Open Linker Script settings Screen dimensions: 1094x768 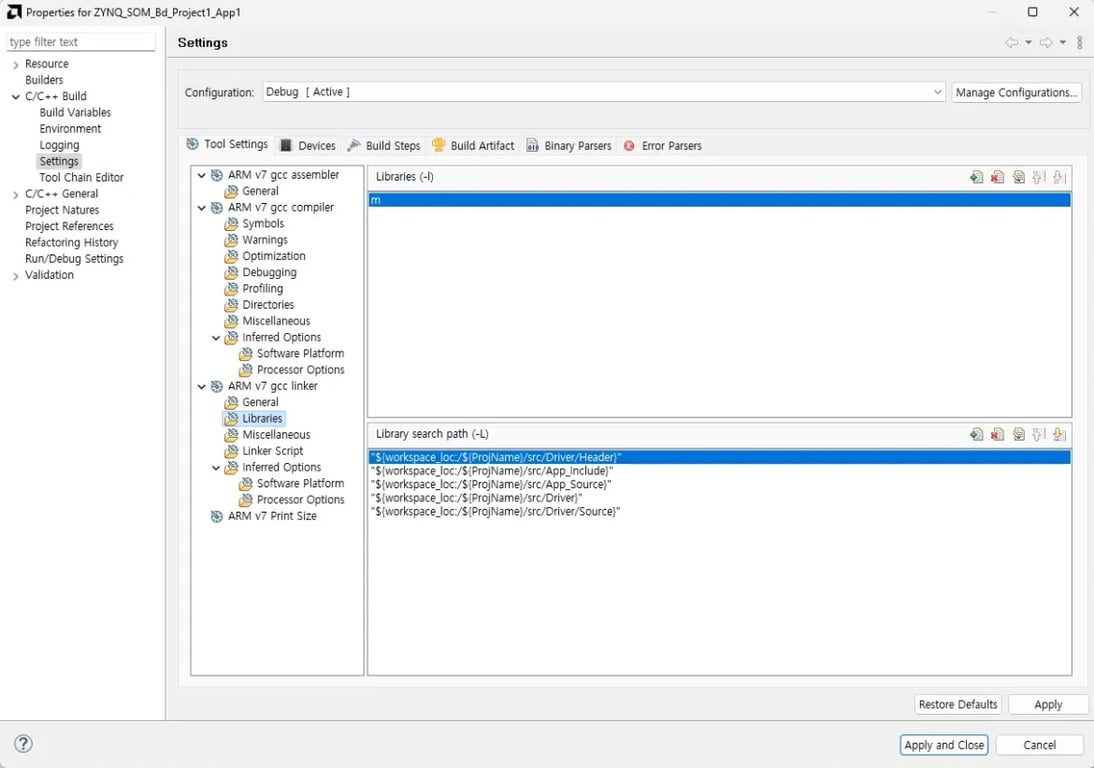point(272,451)
